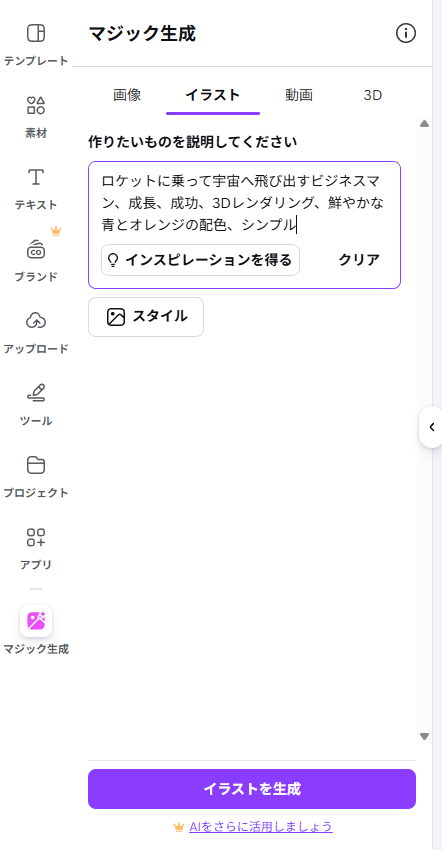Select the ツール (Tools) draw icon
Viewport: 442px width, 850px height.
(x=36, y=393)
